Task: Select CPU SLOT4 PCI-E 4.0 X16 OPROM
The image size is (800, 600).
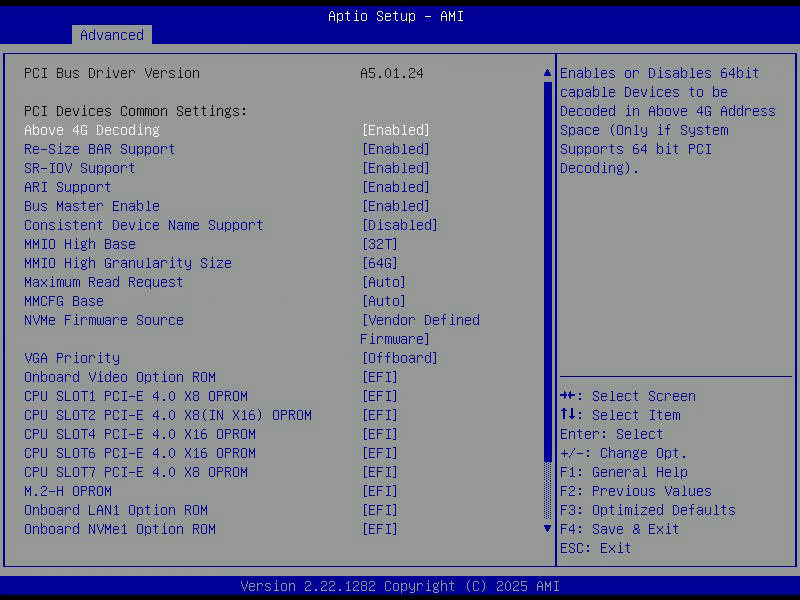Action: tap(140, 434)
